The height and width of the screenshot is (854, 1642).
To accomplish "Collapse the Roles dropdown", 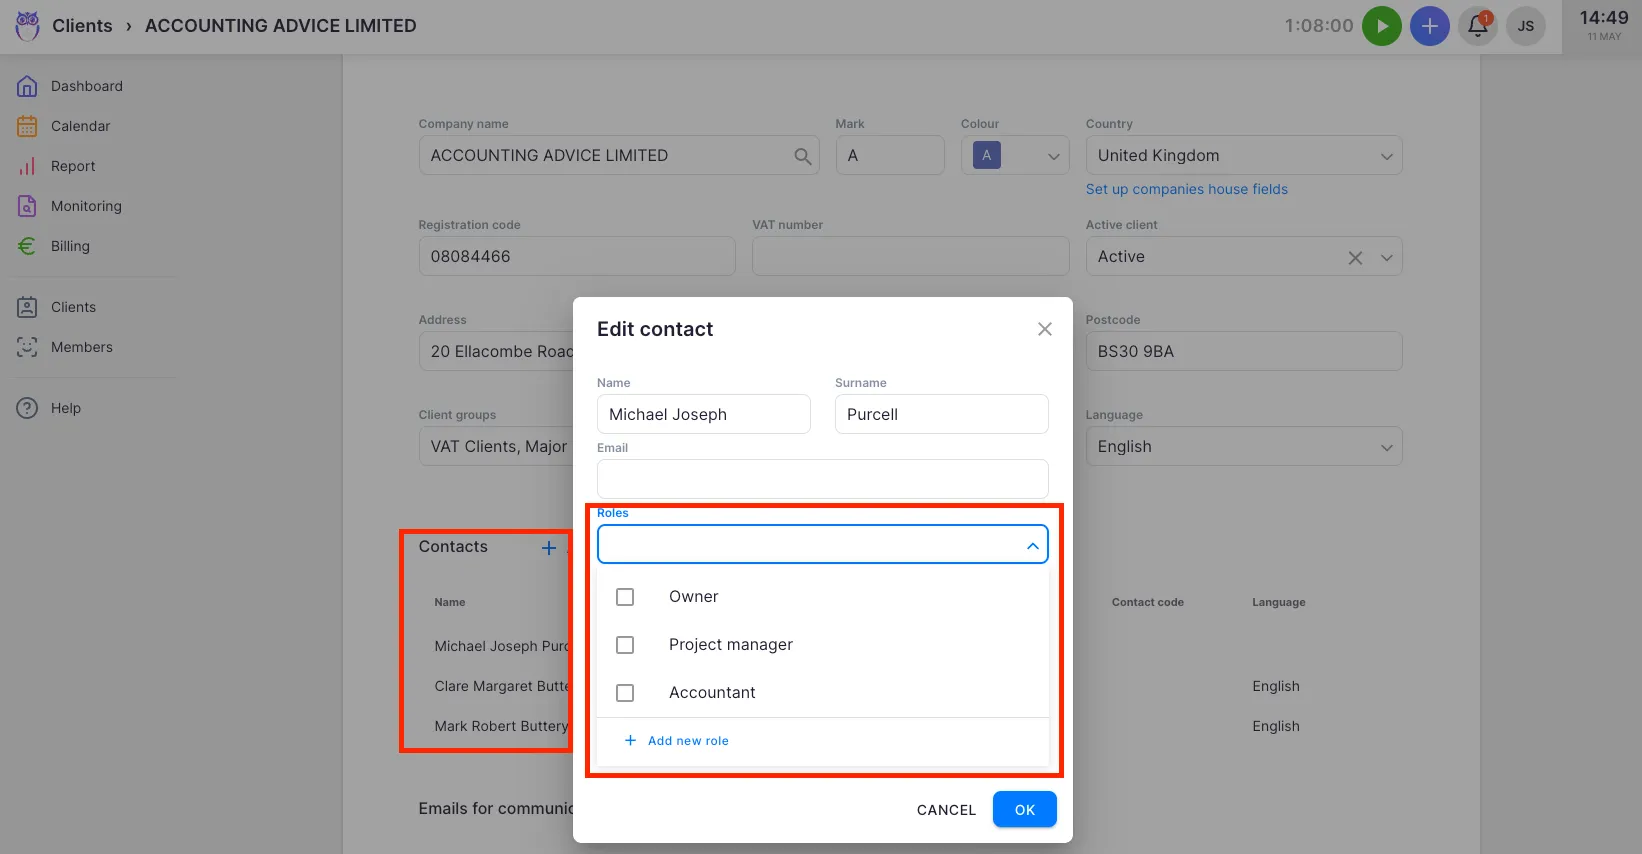I will [1032, 546].
